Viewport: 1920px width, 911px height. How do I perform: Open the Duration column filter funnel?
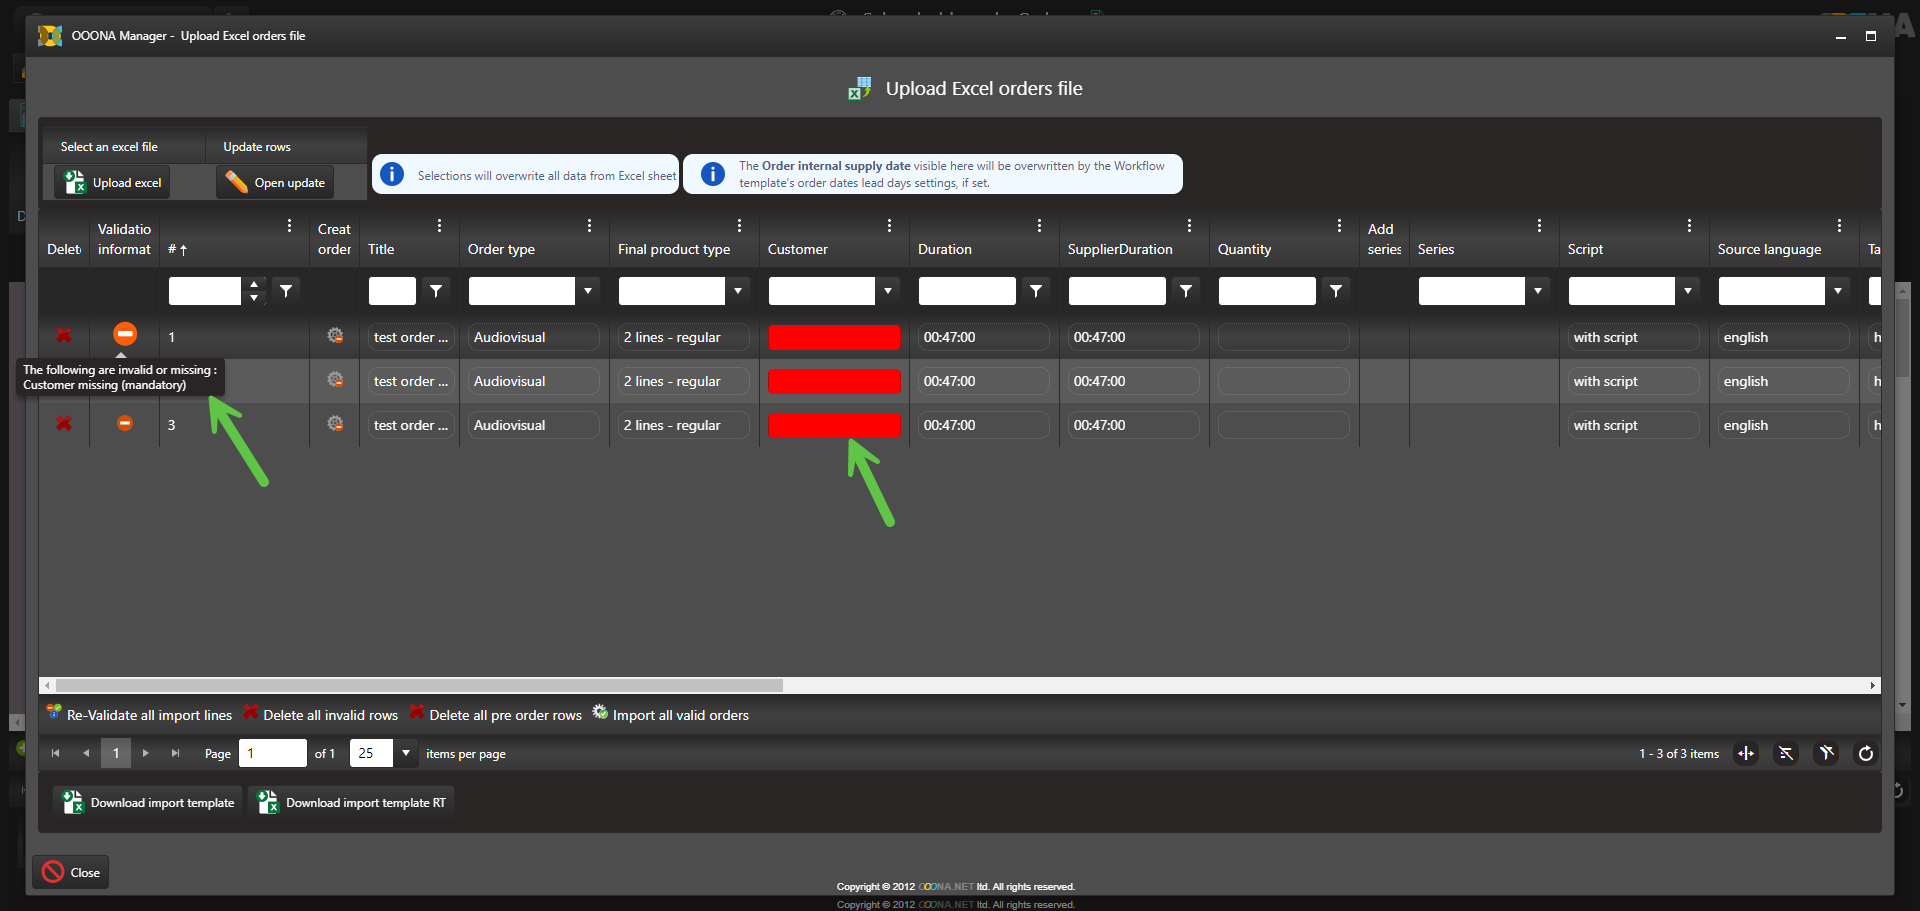(x=1036, y=291)
